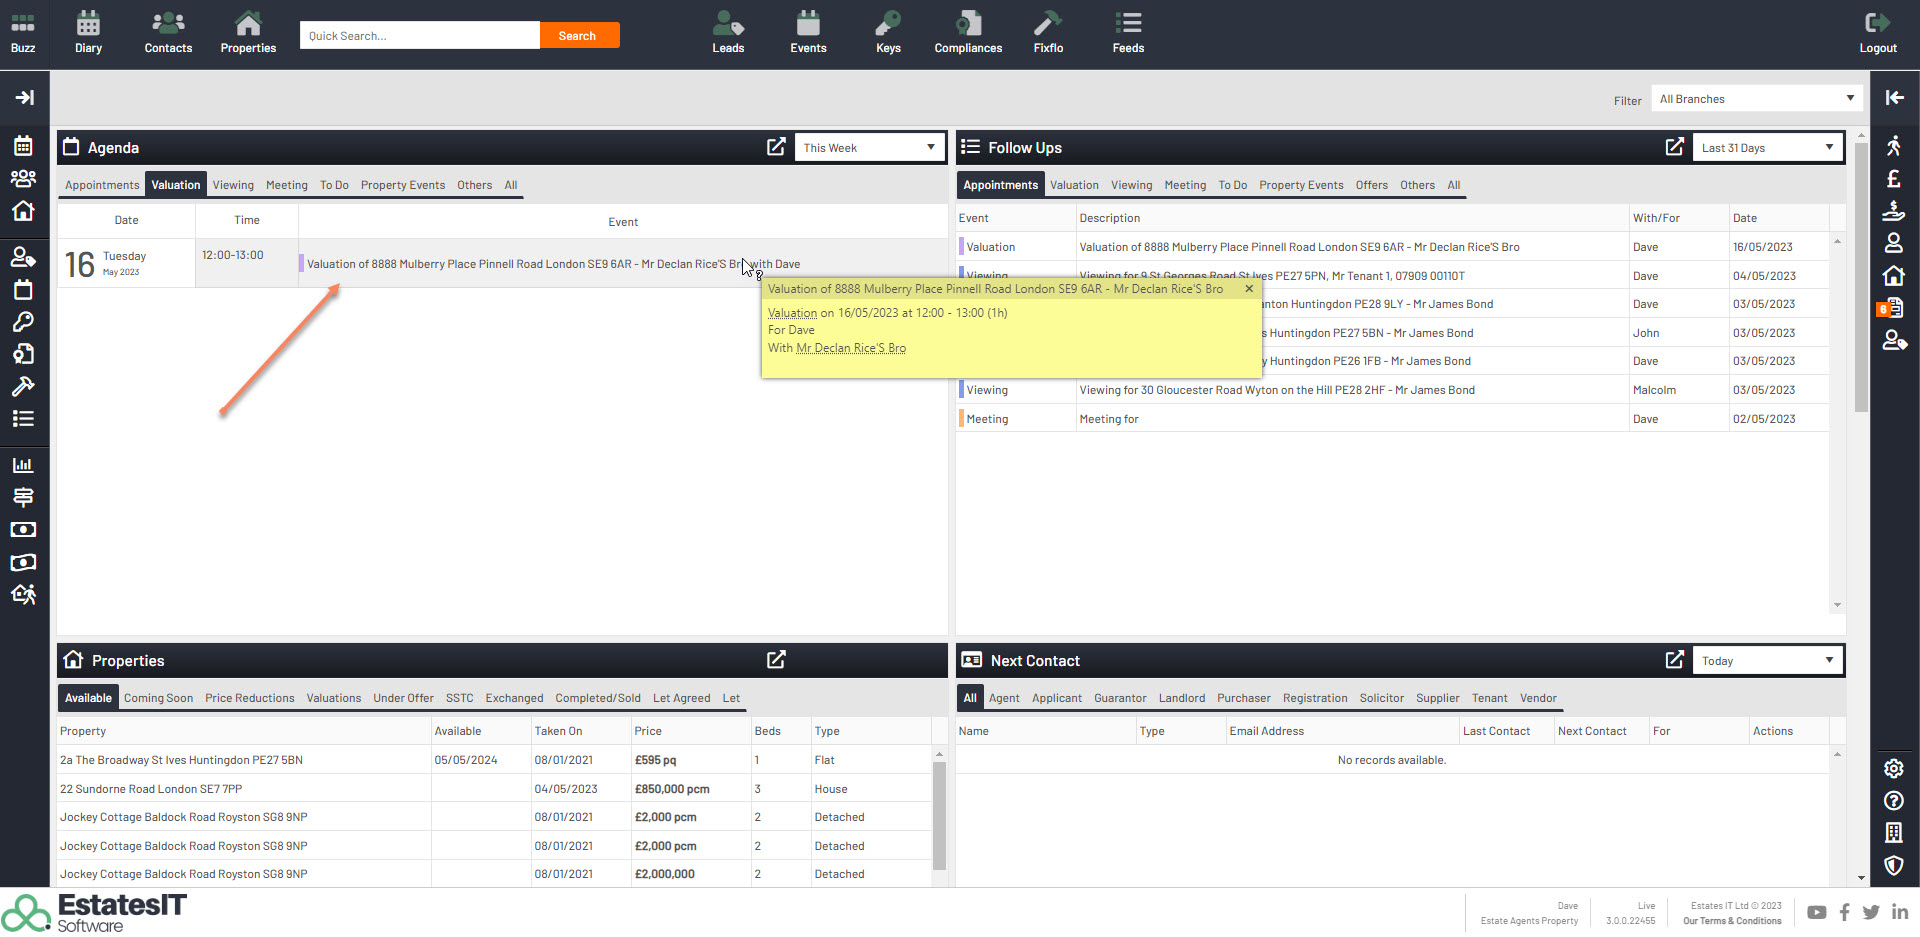The height and width of the screenshot is (937, 1920).
Task: Click the orange Search button
Action: (578, 36)
